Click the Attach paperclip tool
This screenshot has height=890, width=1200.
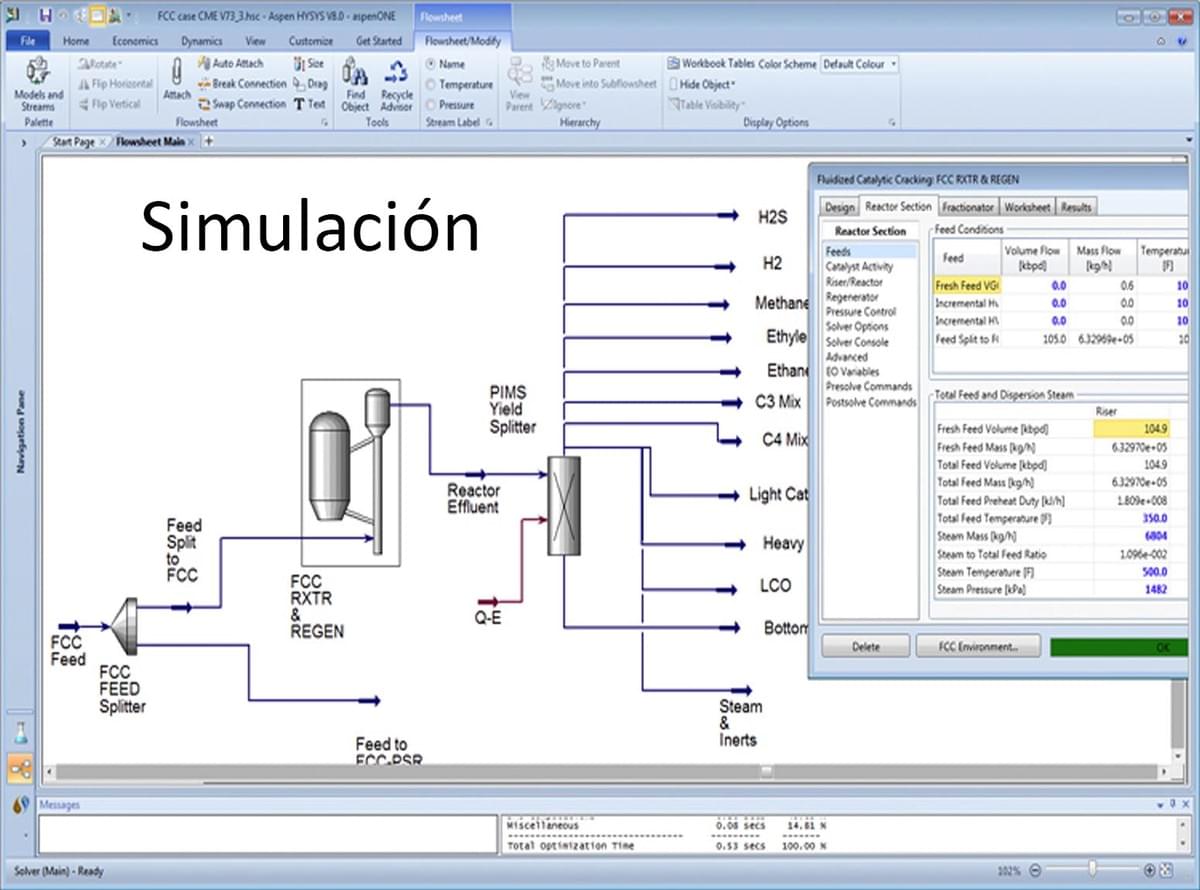176,79
